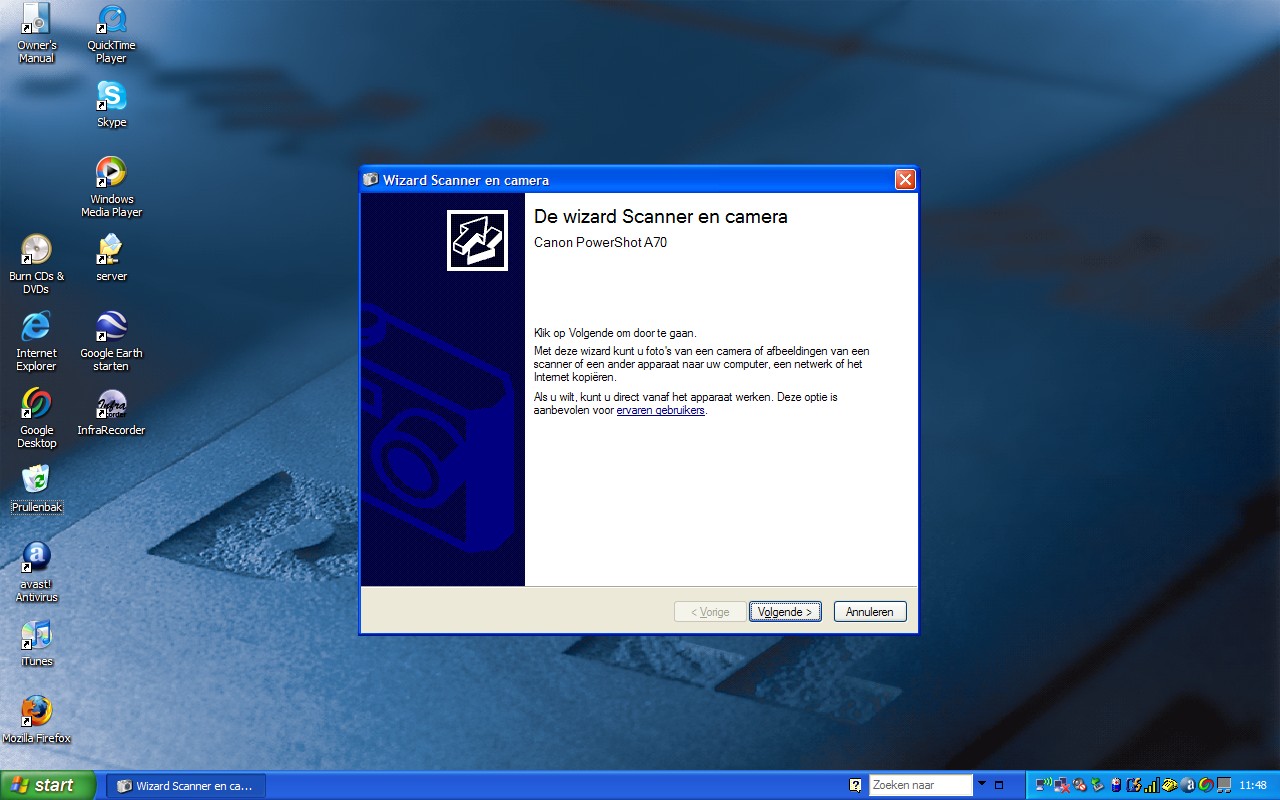Click the disconnected network tray icon
Screen dimensions: 1280x800
click(1062, 785)
